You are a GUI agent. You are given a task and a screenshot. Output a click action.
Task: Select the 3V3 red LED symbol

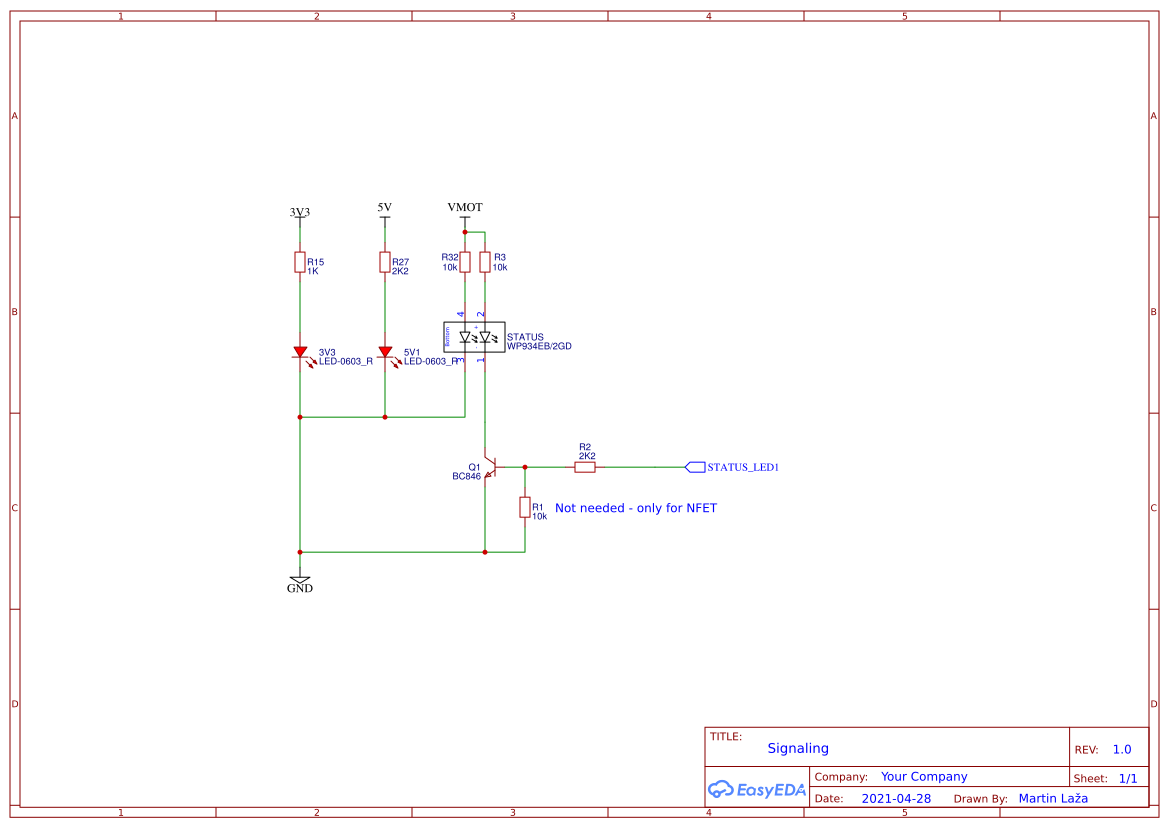300,352
